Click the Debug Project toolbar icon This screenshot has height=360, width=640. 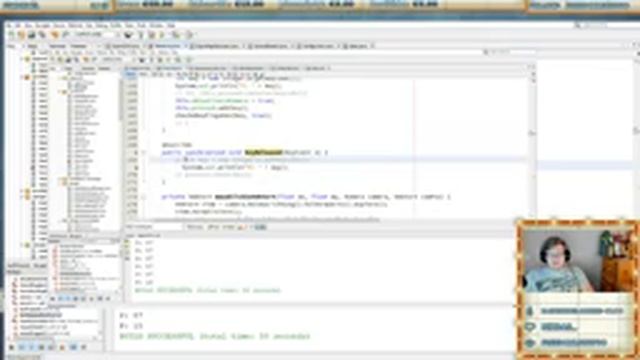176,35
